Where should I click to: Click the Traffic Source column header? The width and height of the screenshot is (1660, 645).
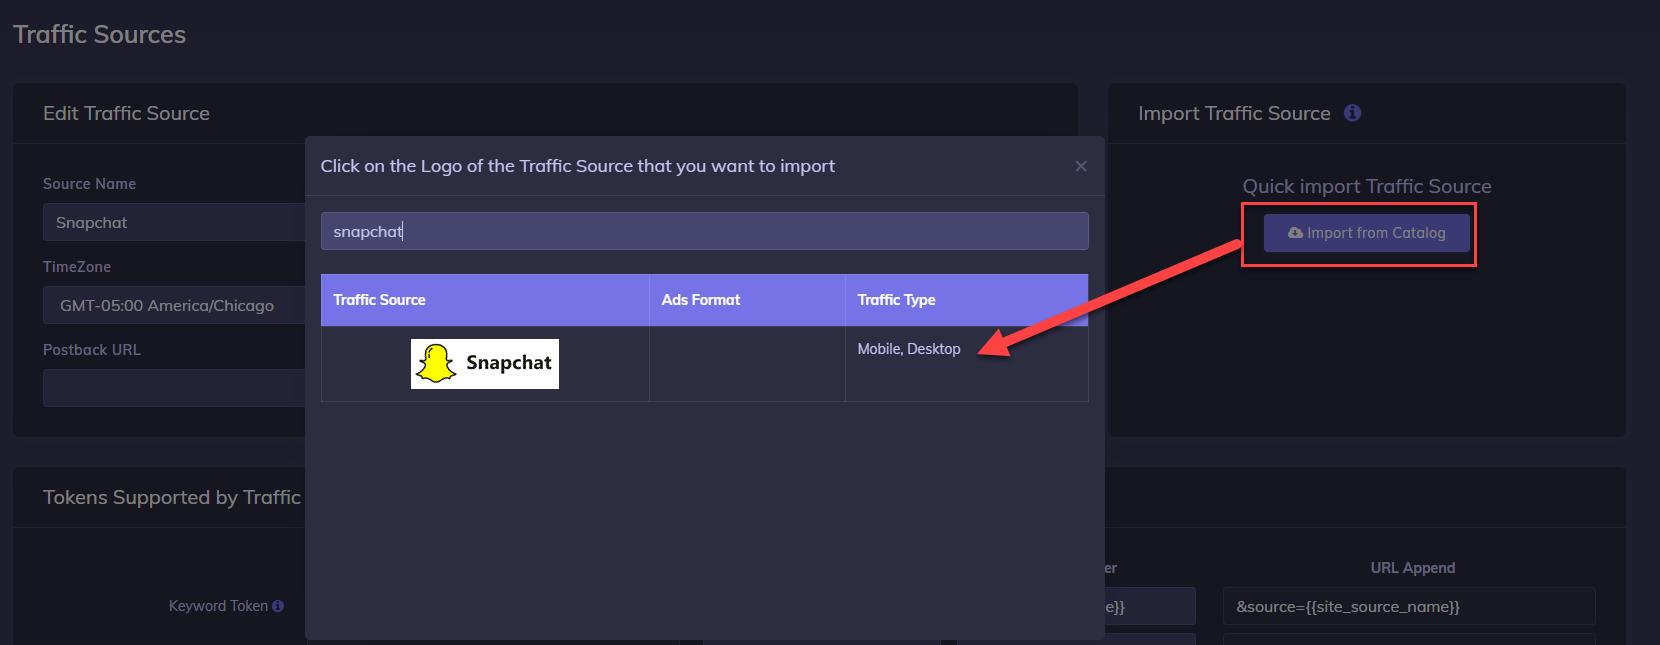point(485,300)
